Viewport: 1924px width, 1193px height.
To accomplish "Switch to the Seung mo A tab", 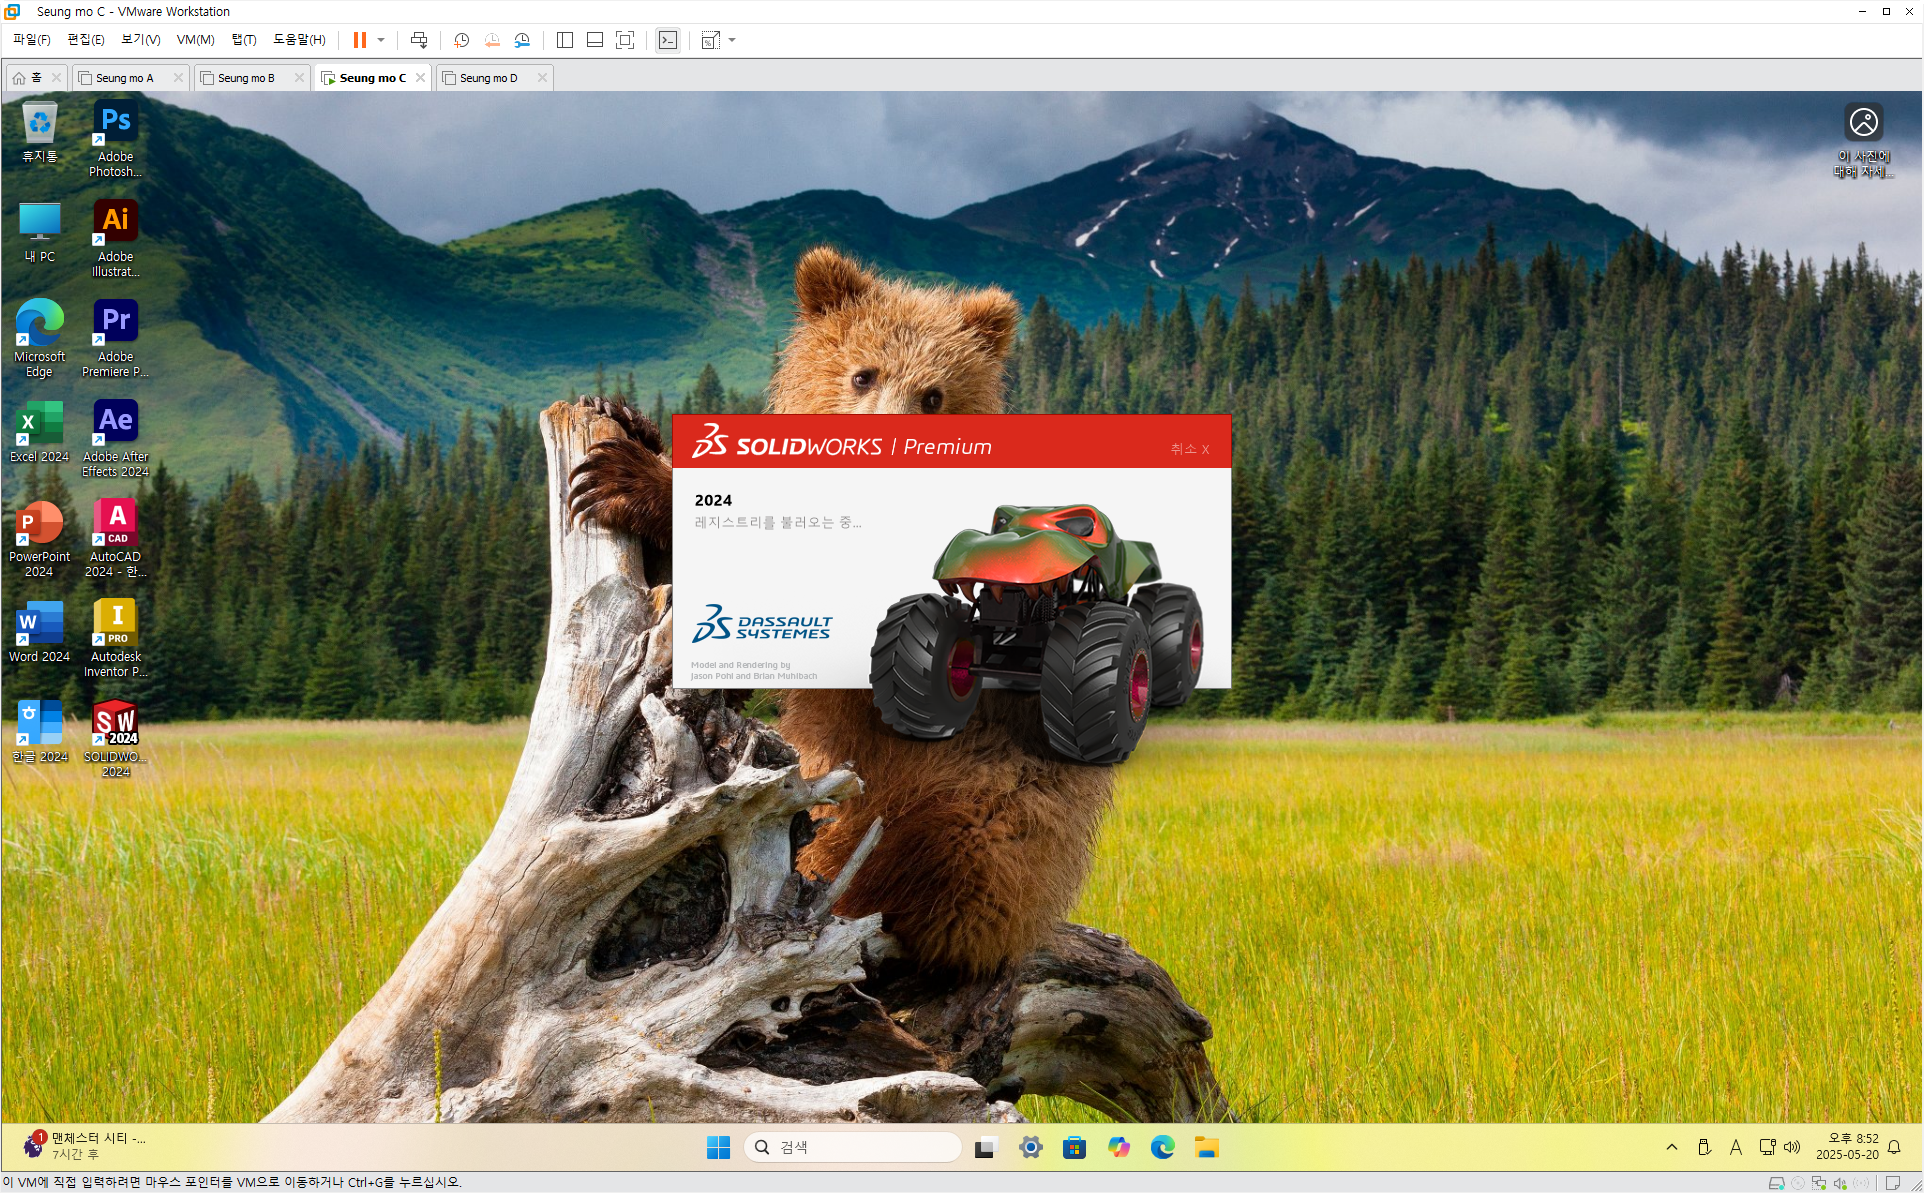I will 125,78.
